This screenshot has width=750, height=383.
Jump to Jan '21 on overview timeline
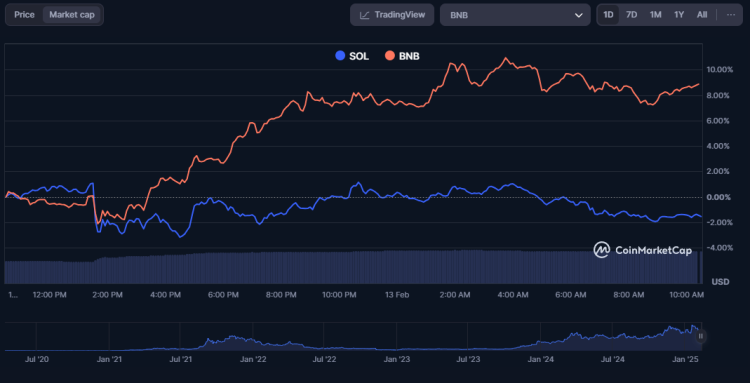coord(109,359)
